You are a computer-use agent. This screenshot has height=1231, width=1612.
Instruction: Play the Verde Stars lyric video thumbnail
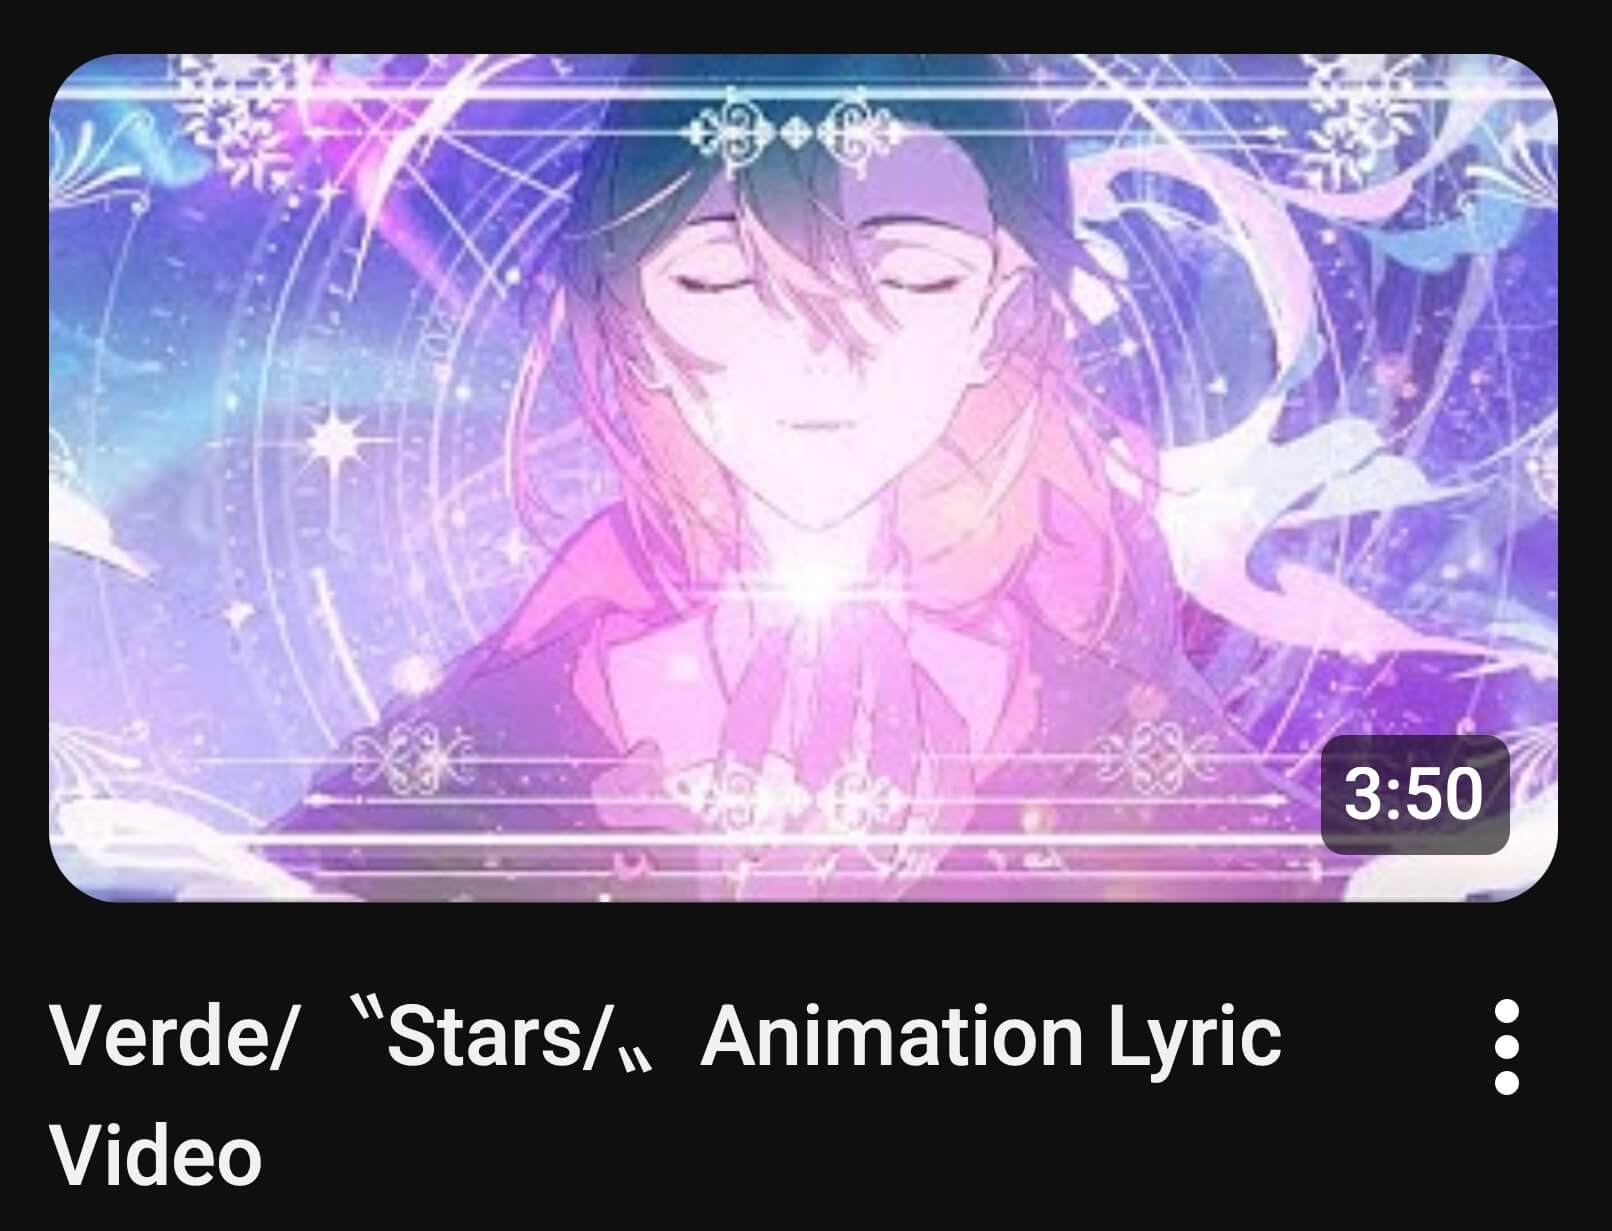pos(803,478)
